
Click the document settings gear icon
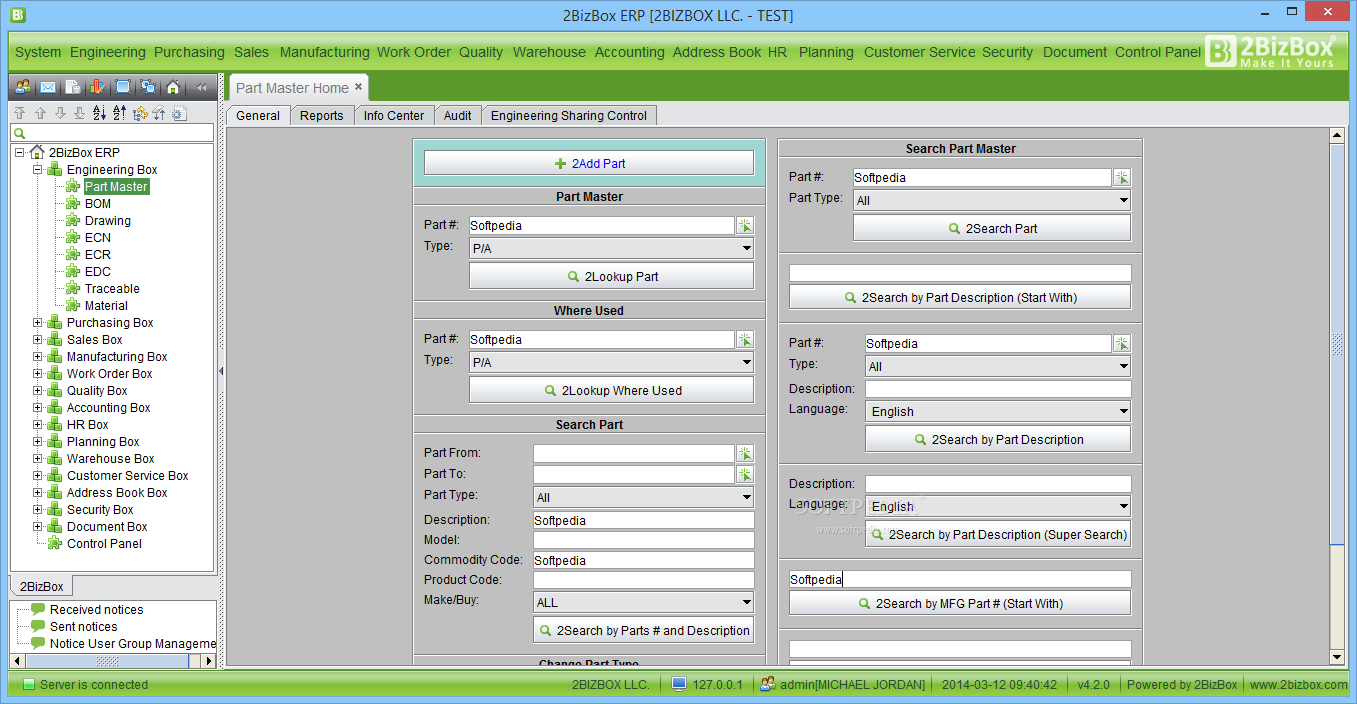click(x=179, y=113)
